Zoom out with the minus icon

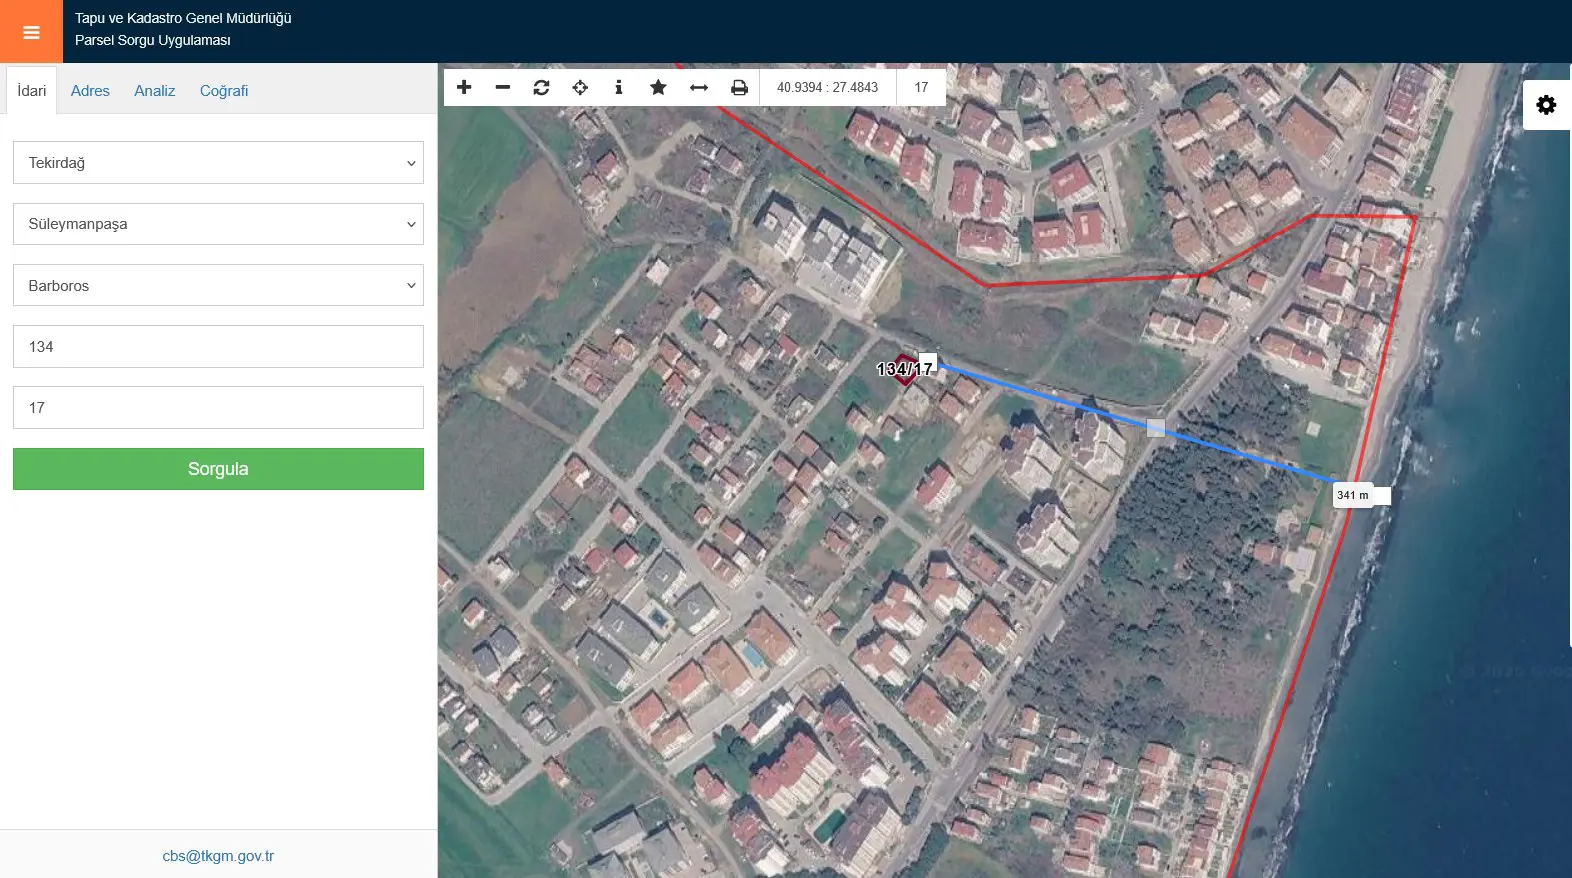503,87
